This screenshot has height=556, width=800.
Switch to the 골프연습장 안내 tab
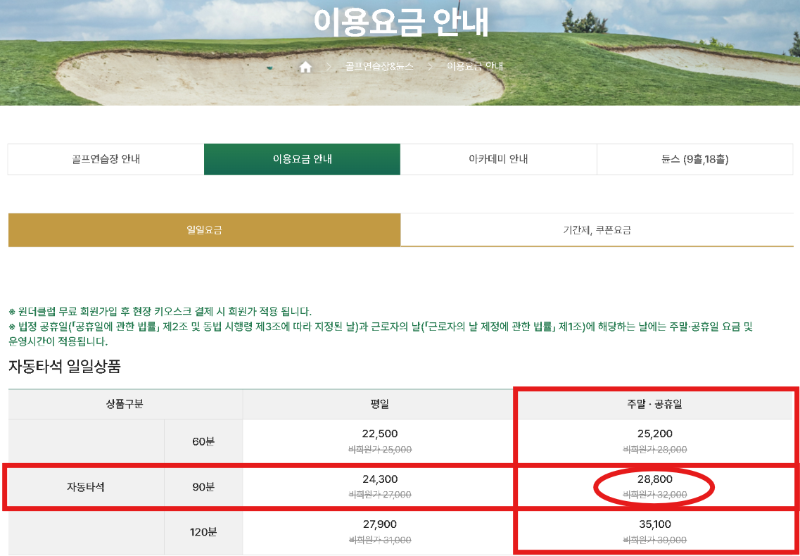click(106, 159)
